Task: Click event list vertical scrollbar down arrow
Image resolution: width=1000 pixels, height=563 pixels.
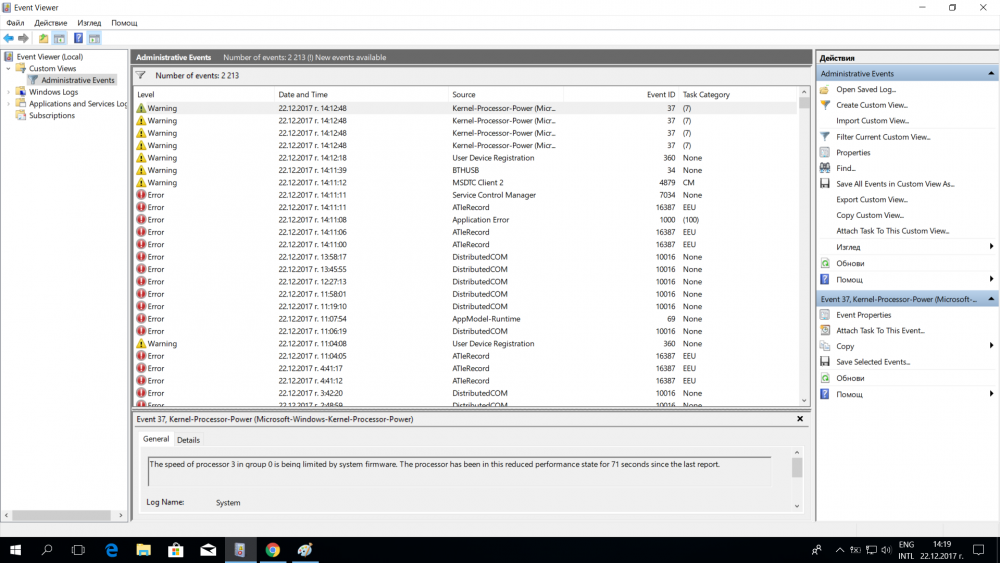Action: coord(804,400)
